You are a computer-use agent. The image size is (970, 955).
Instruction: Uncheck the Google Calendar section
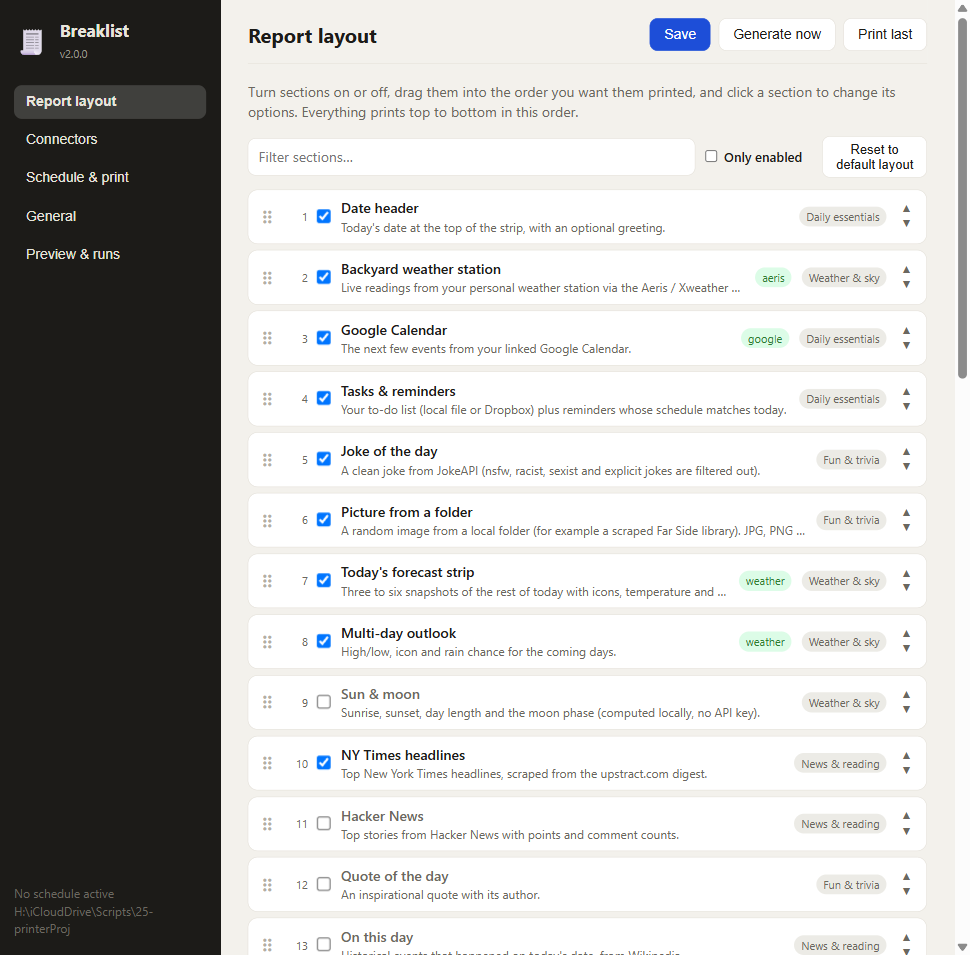(324, 338)
